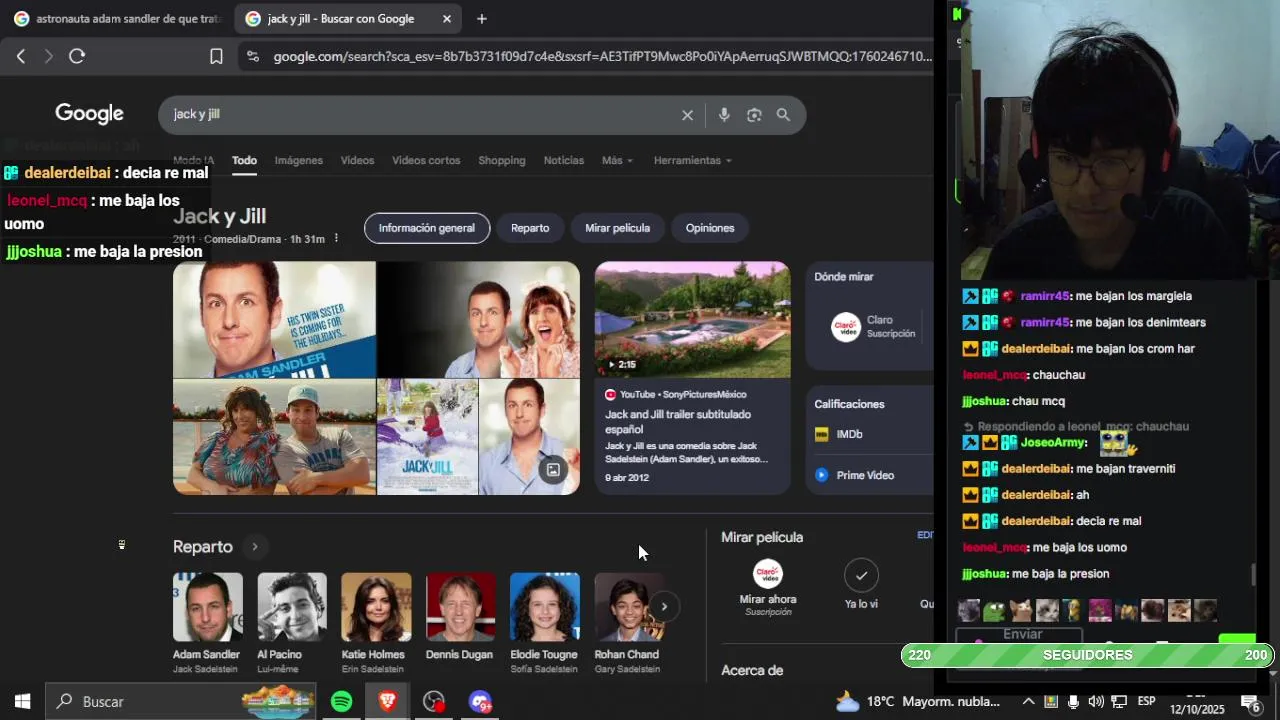The height and width of the screenshot is (720, 1280).
Task: Click the 'Opiniones' chip
Action: tap(710, 228)
